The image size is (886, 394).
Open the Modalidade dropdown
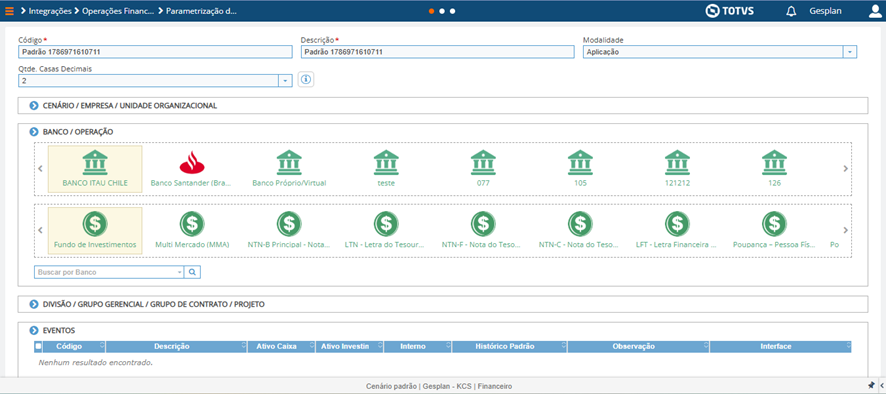point(850,51)
